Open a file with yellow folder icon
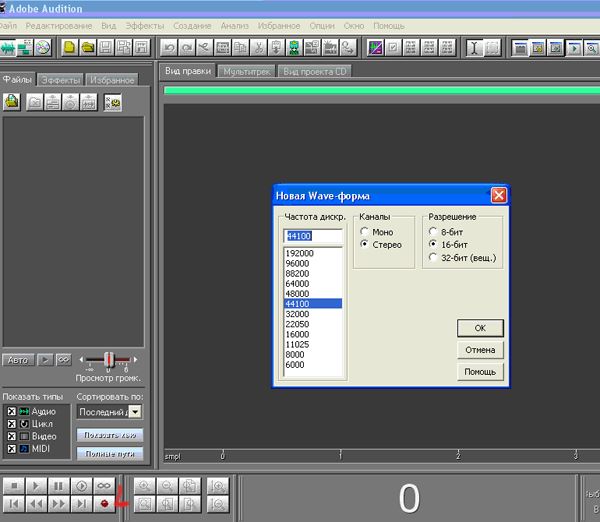 point(88,48)
